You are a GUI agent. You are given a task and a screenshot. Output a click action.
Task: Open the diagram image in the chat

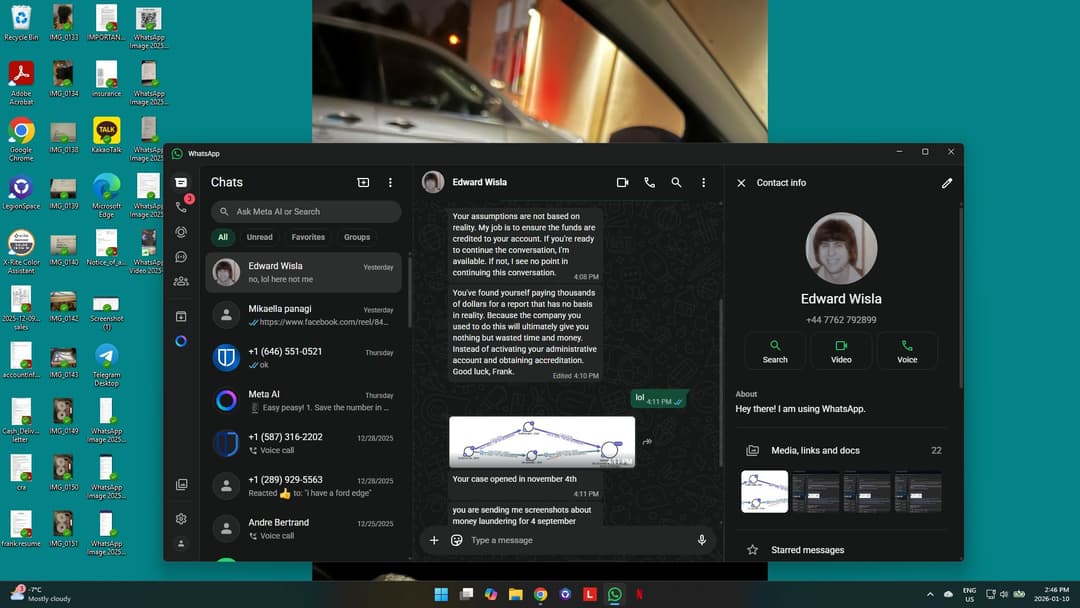[x=542, y=442]
